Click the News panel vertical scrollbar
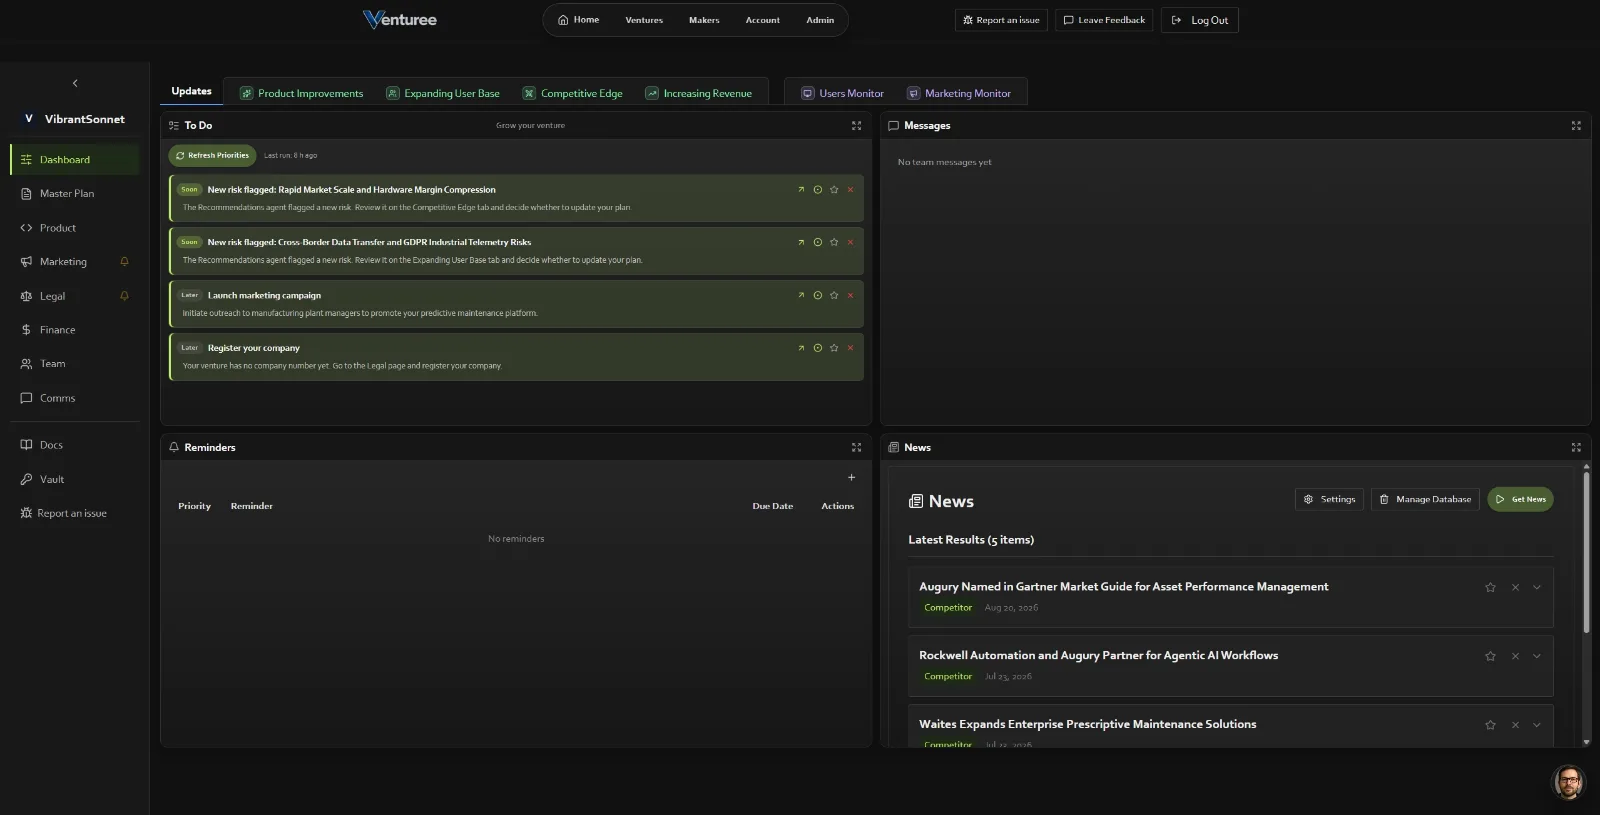This screenshot has width=1600, height=815. 1586,552
